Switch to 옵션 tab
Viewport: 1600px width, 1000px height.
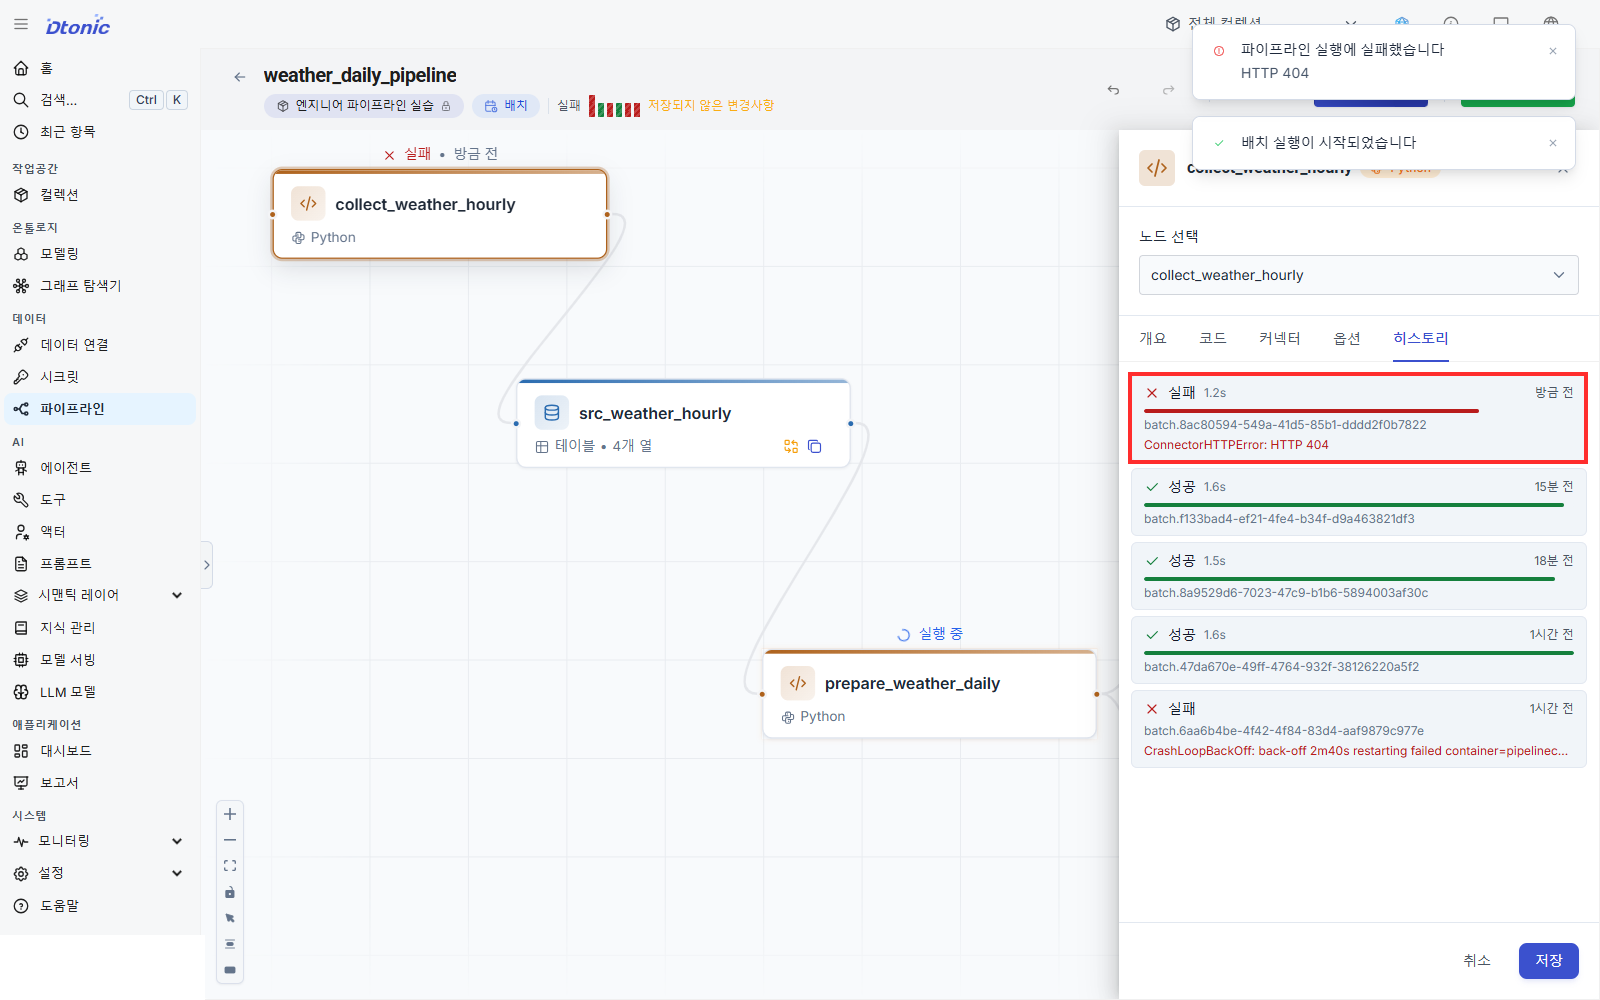1347,339
